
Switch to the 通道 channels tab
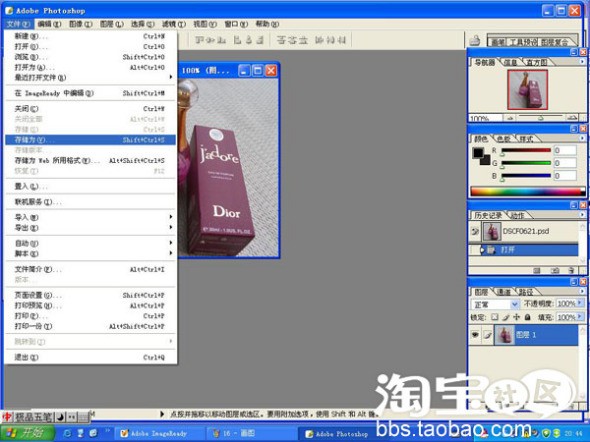pyautogui.click(x=504, y=292)
